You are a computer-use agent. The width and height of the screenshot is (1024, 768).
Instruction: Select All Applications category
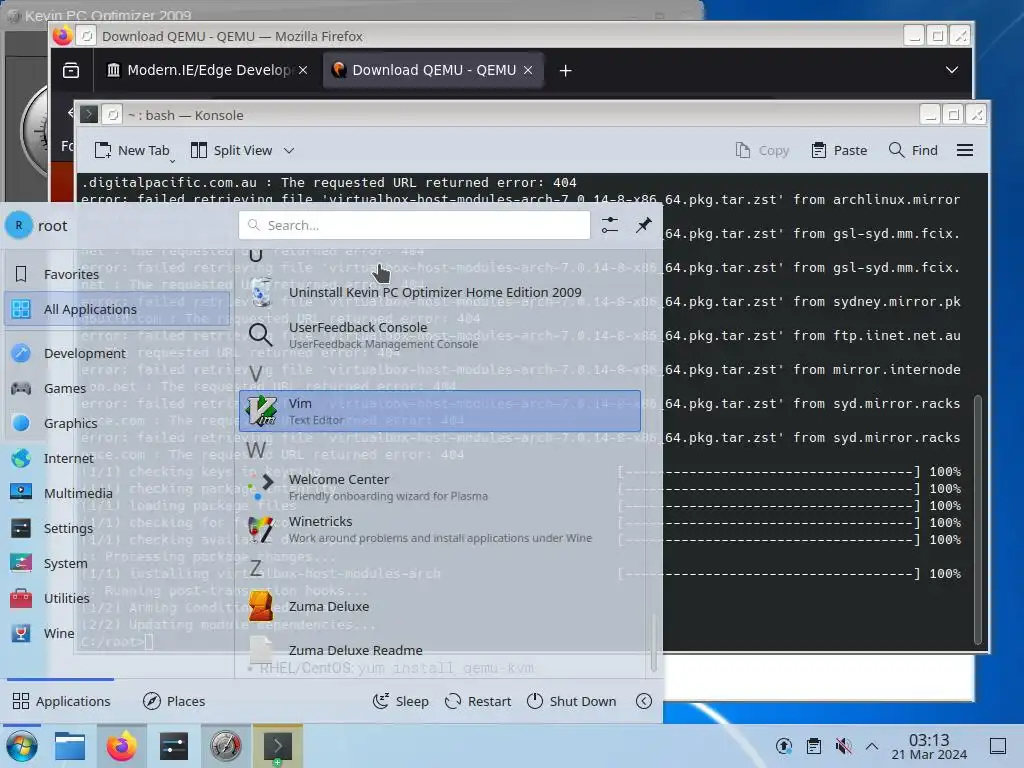point(118,309)
